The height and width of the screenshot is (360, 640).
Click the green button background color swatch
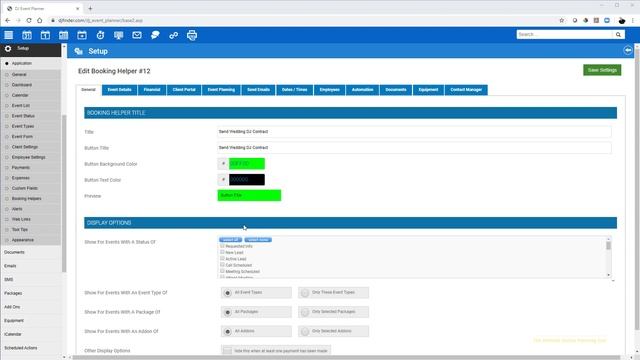[247, 164]
